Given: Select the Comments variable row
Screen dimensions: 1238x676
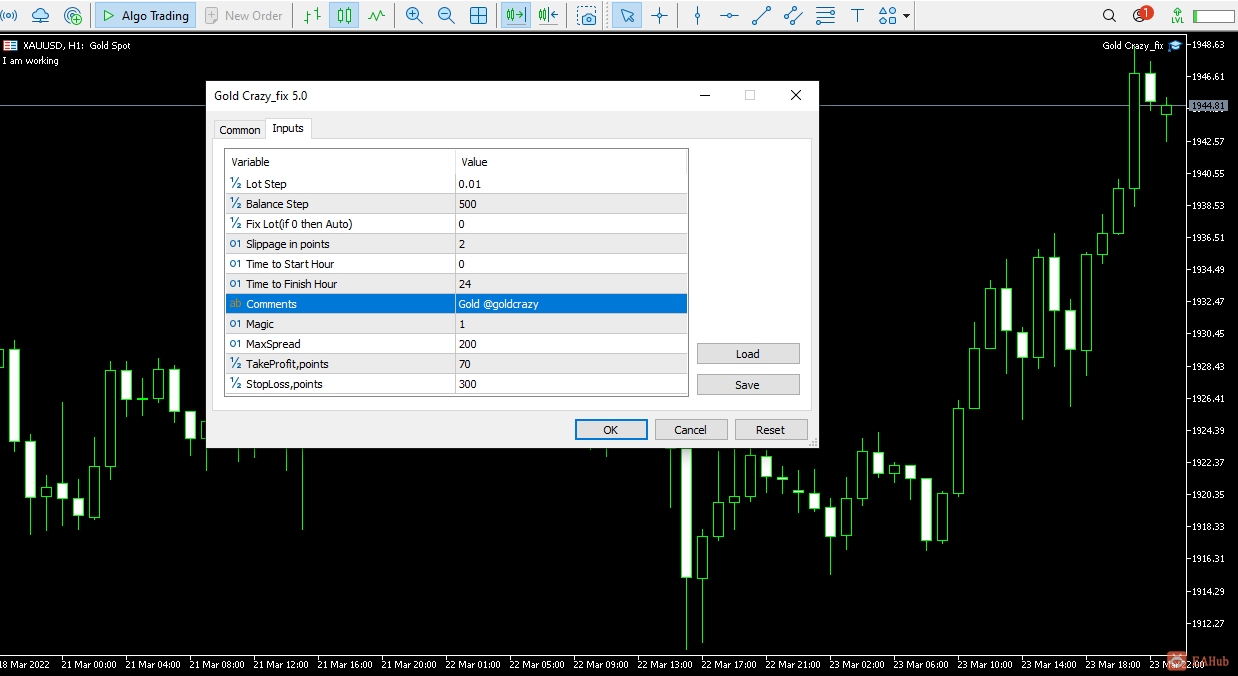Looking at the screenshot, I should pyautogui.click(x=456, y=304).
